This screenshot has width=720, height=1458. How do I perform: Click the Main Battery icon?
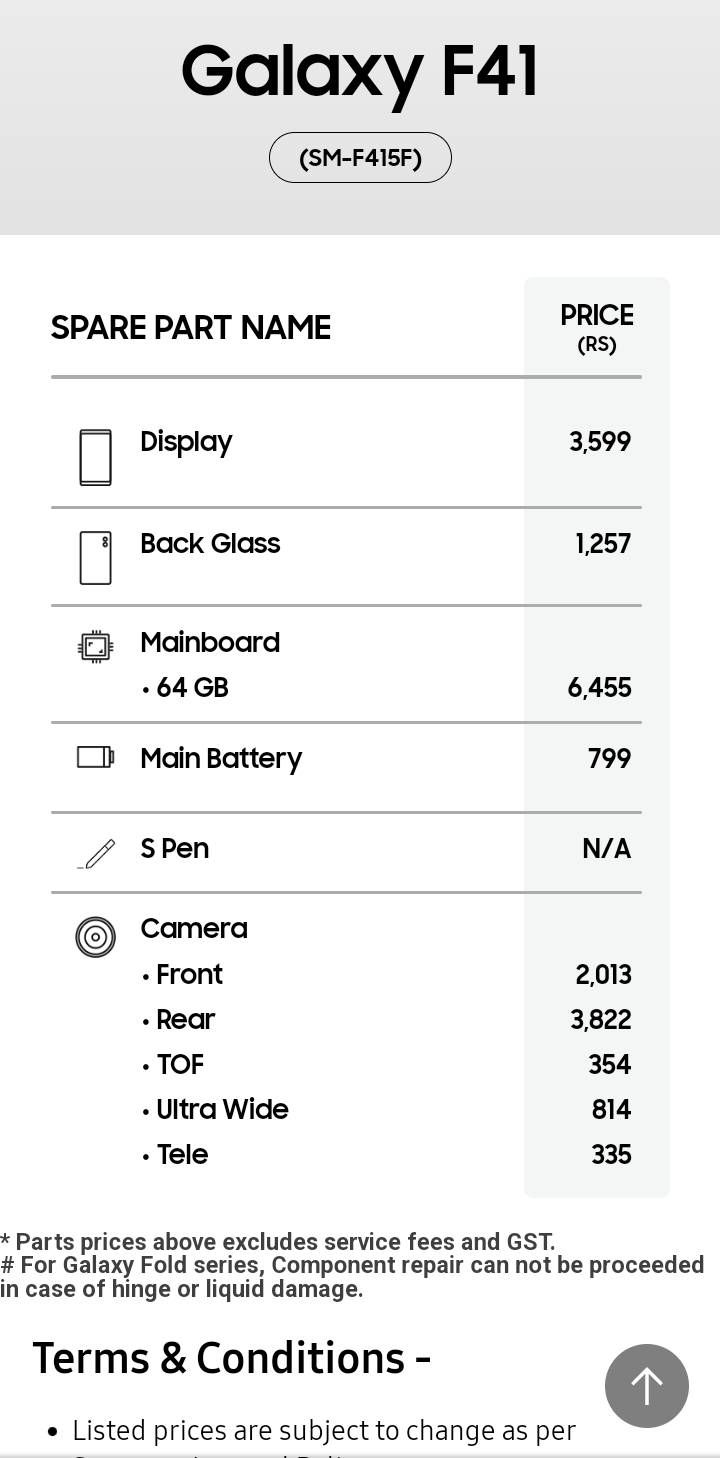[x=96, y=757]
